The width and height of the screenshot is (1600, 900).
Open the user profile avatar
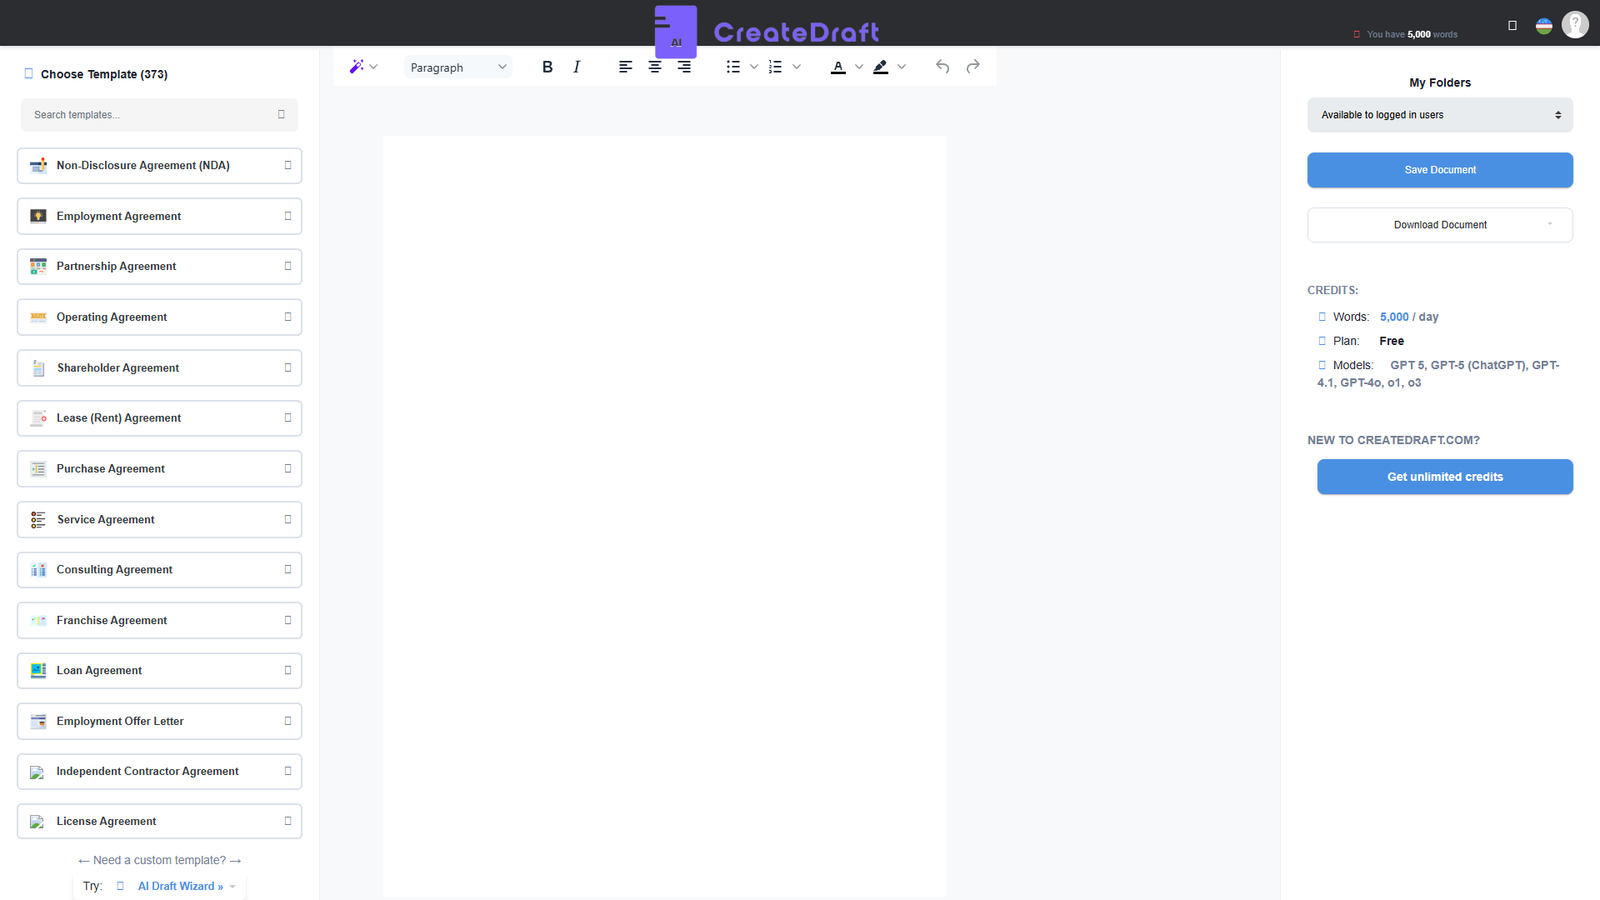tap(1575, 24)
